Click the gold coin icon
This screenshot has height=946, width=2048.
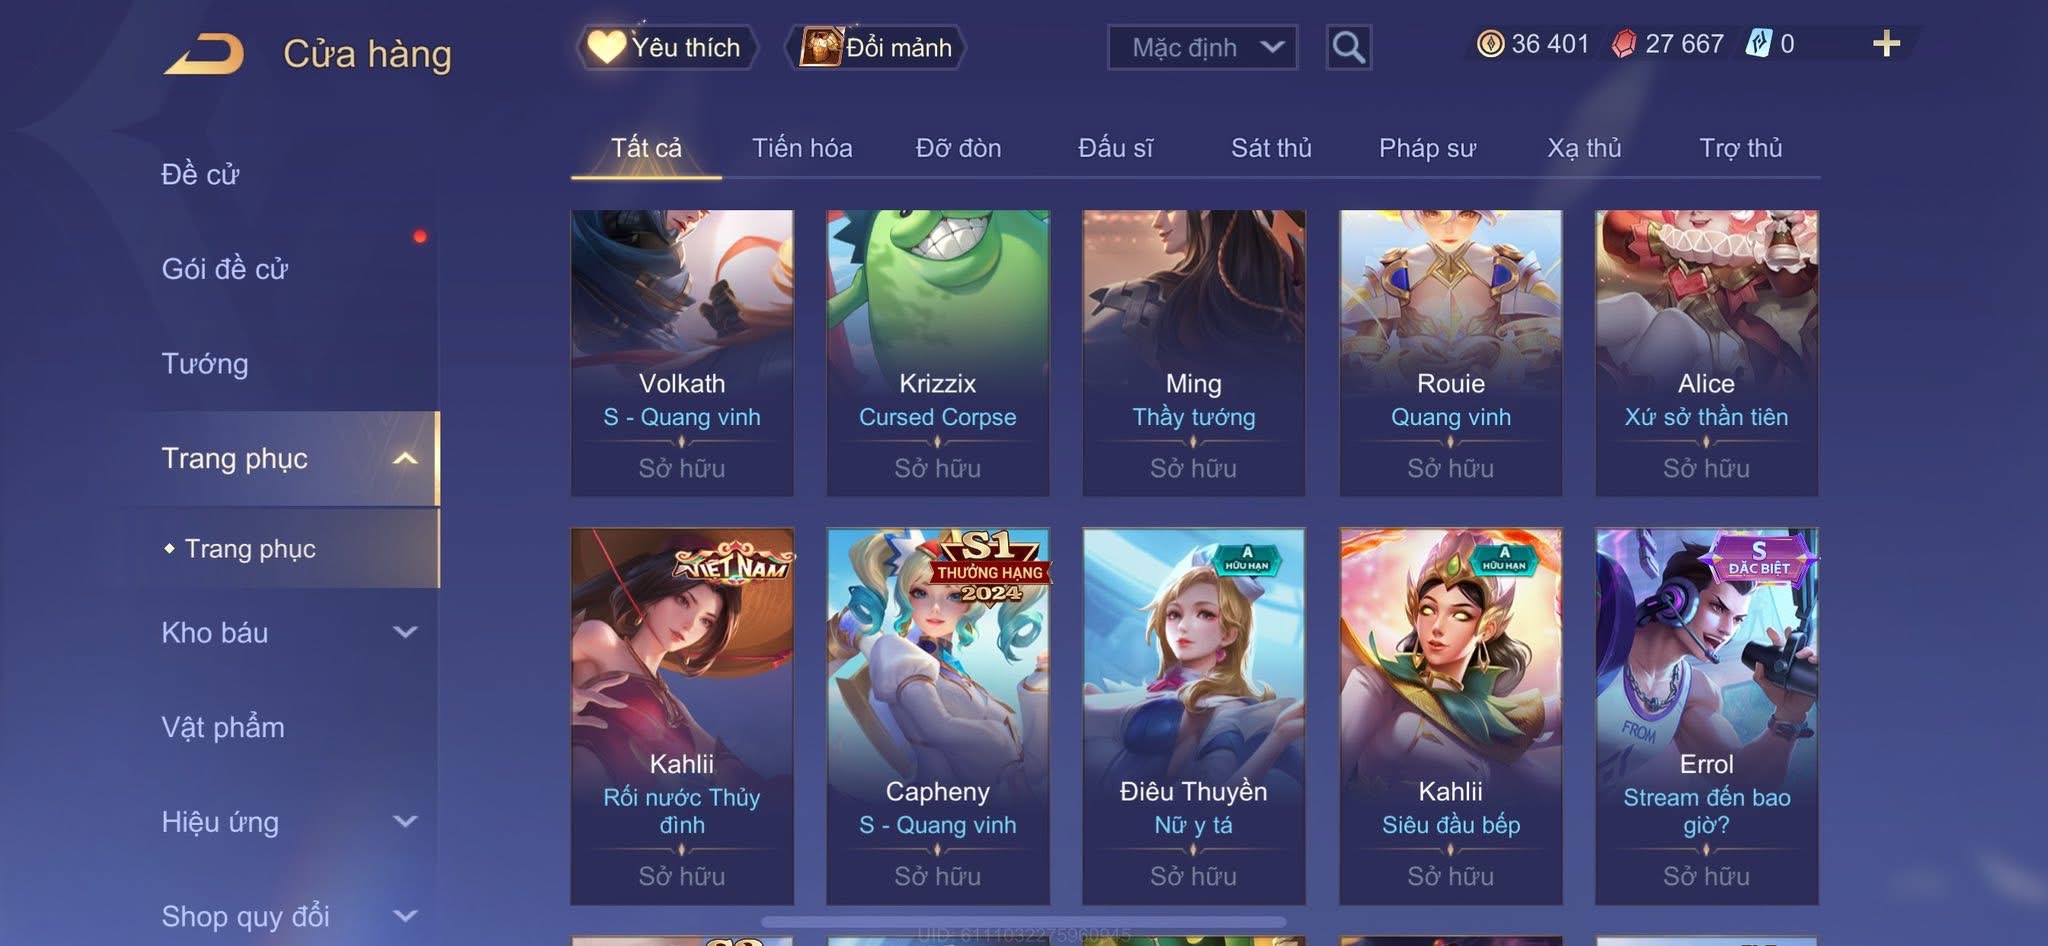pyautogui.click(x=1490, y=44)
